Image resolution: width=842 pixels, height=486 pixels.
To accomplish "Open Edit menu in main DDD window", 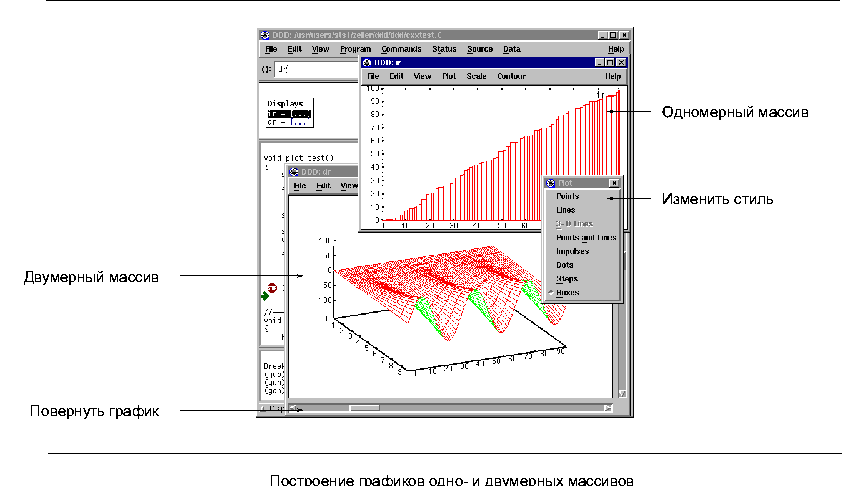I will [x=294, y=49].
